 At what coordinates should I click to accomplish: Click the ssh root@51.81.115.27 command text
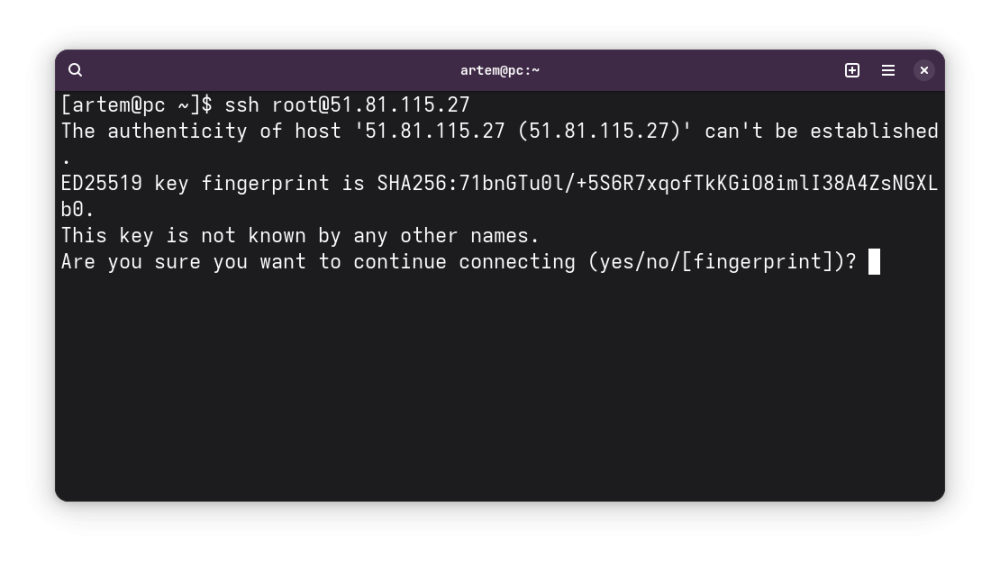click(347, 105)
